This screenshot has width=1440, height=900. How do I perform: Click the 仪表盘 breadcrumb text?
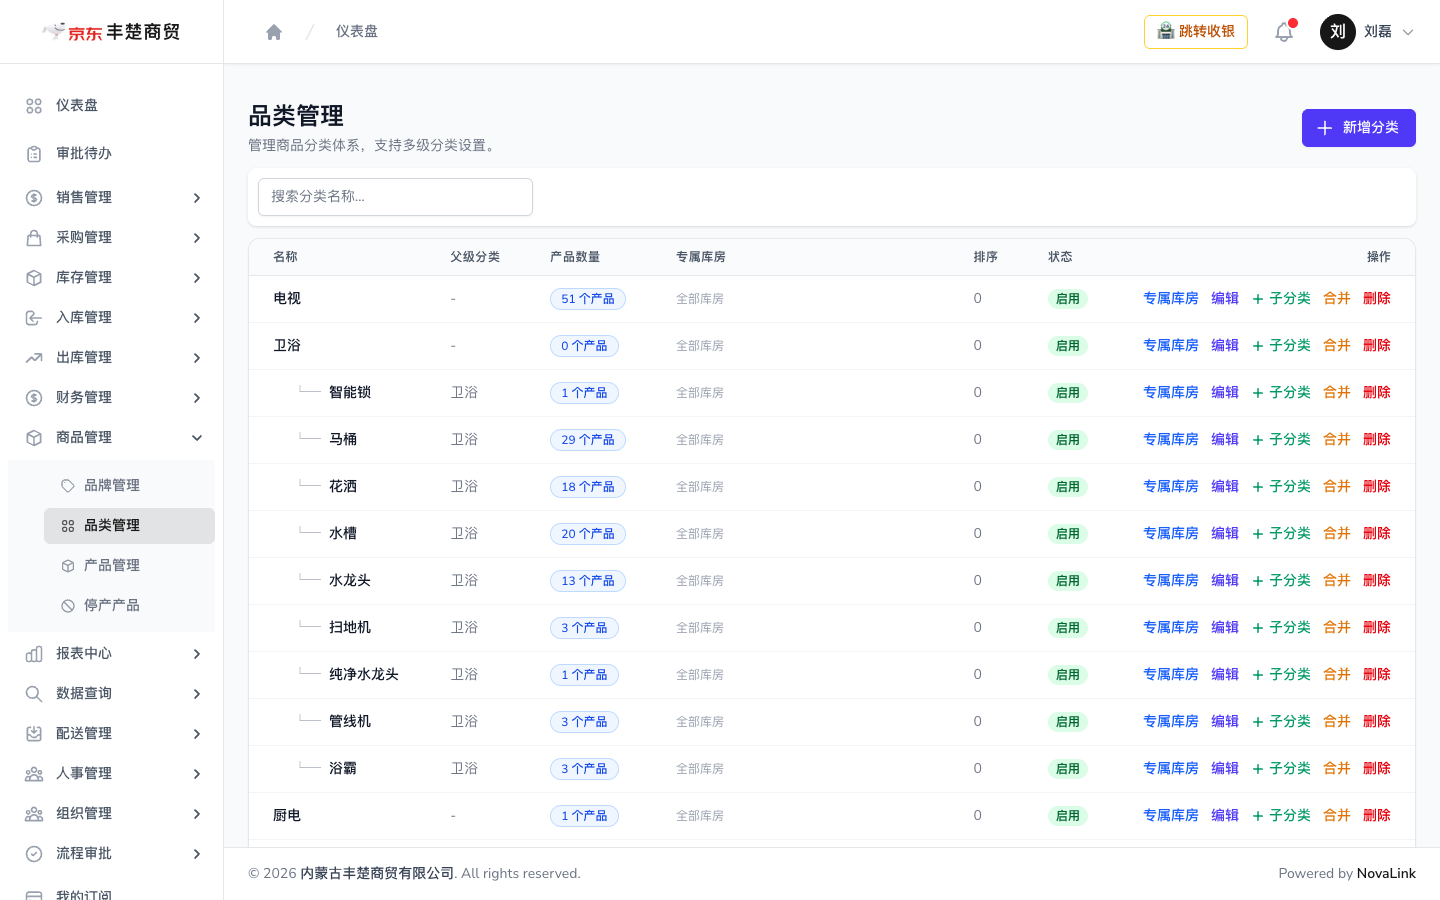click(357, 32)
